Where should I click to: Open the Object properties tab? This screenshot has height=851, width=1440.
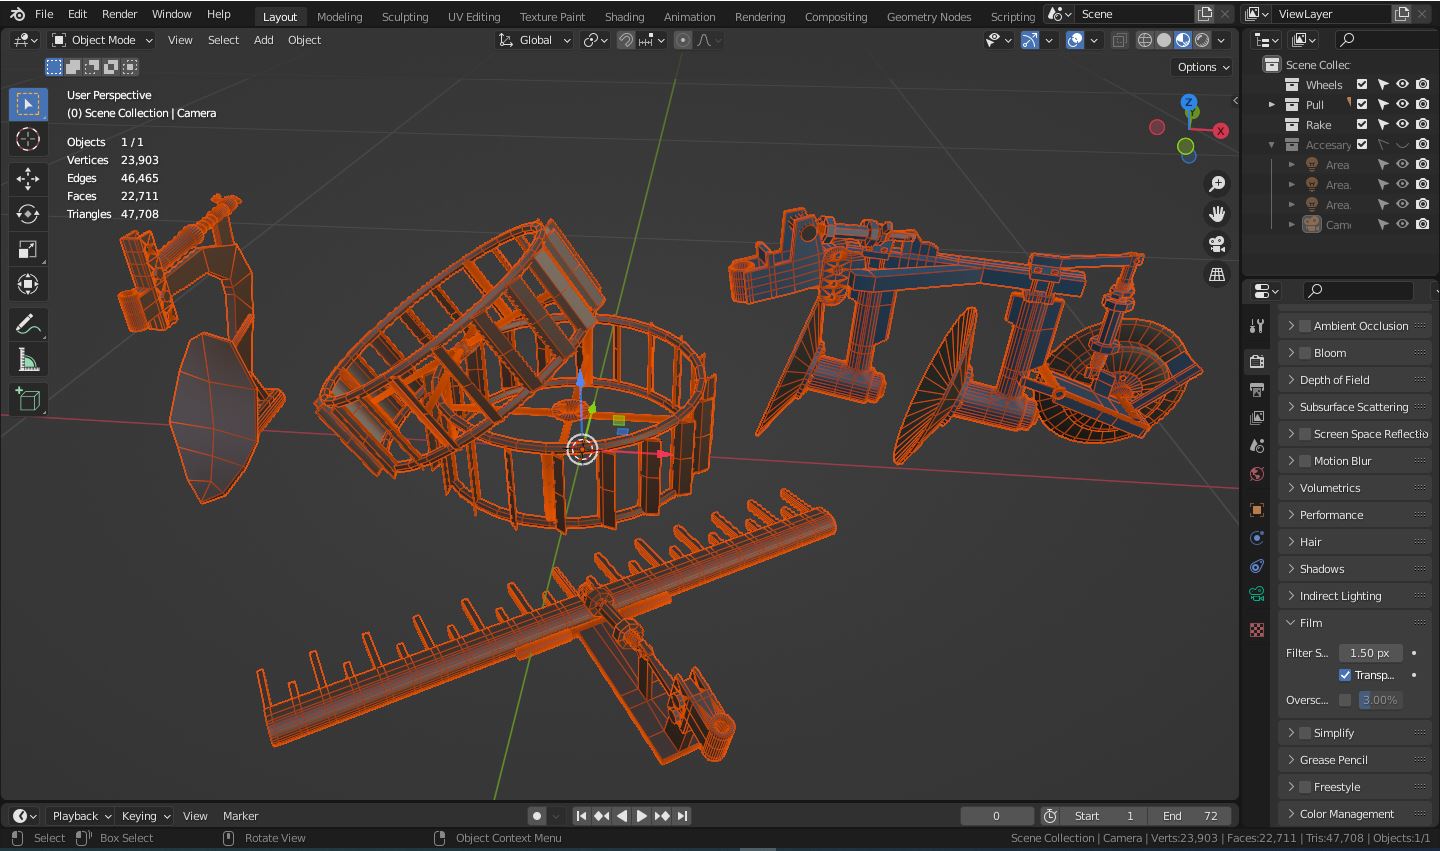point(1257,509)
